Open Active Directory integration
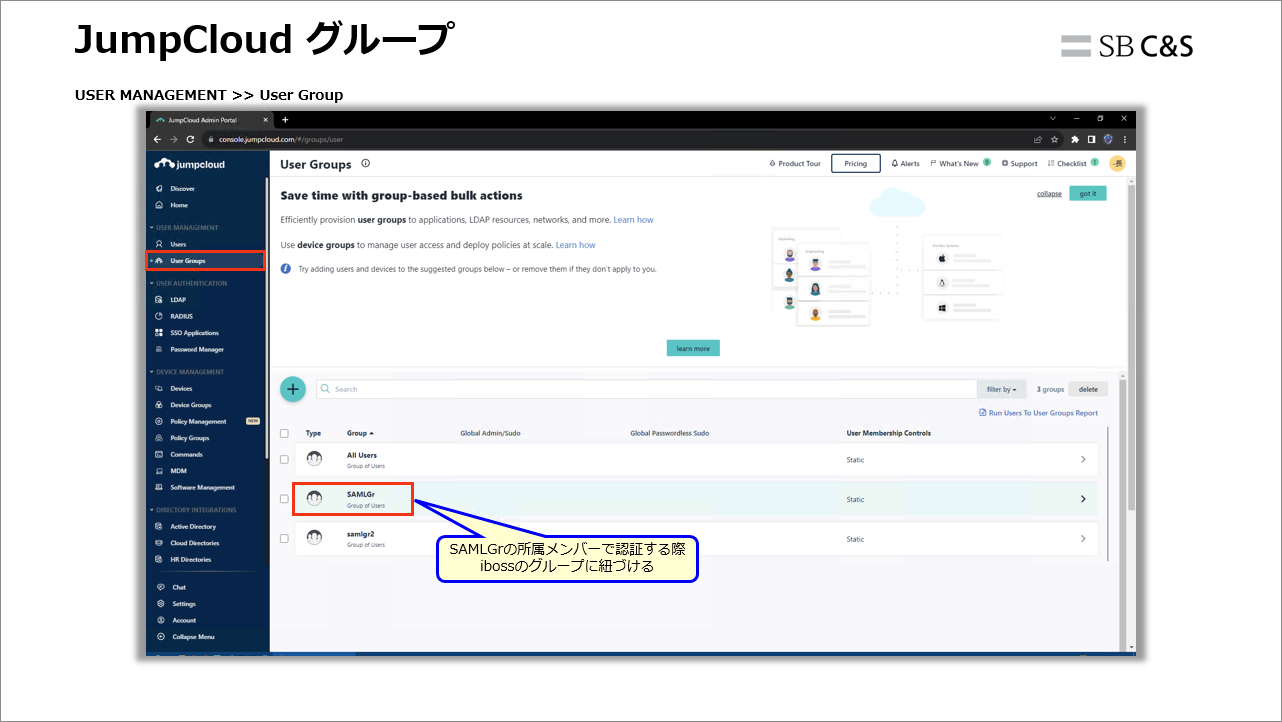This screenshot has width=1282, height=722. pos(192,526)
